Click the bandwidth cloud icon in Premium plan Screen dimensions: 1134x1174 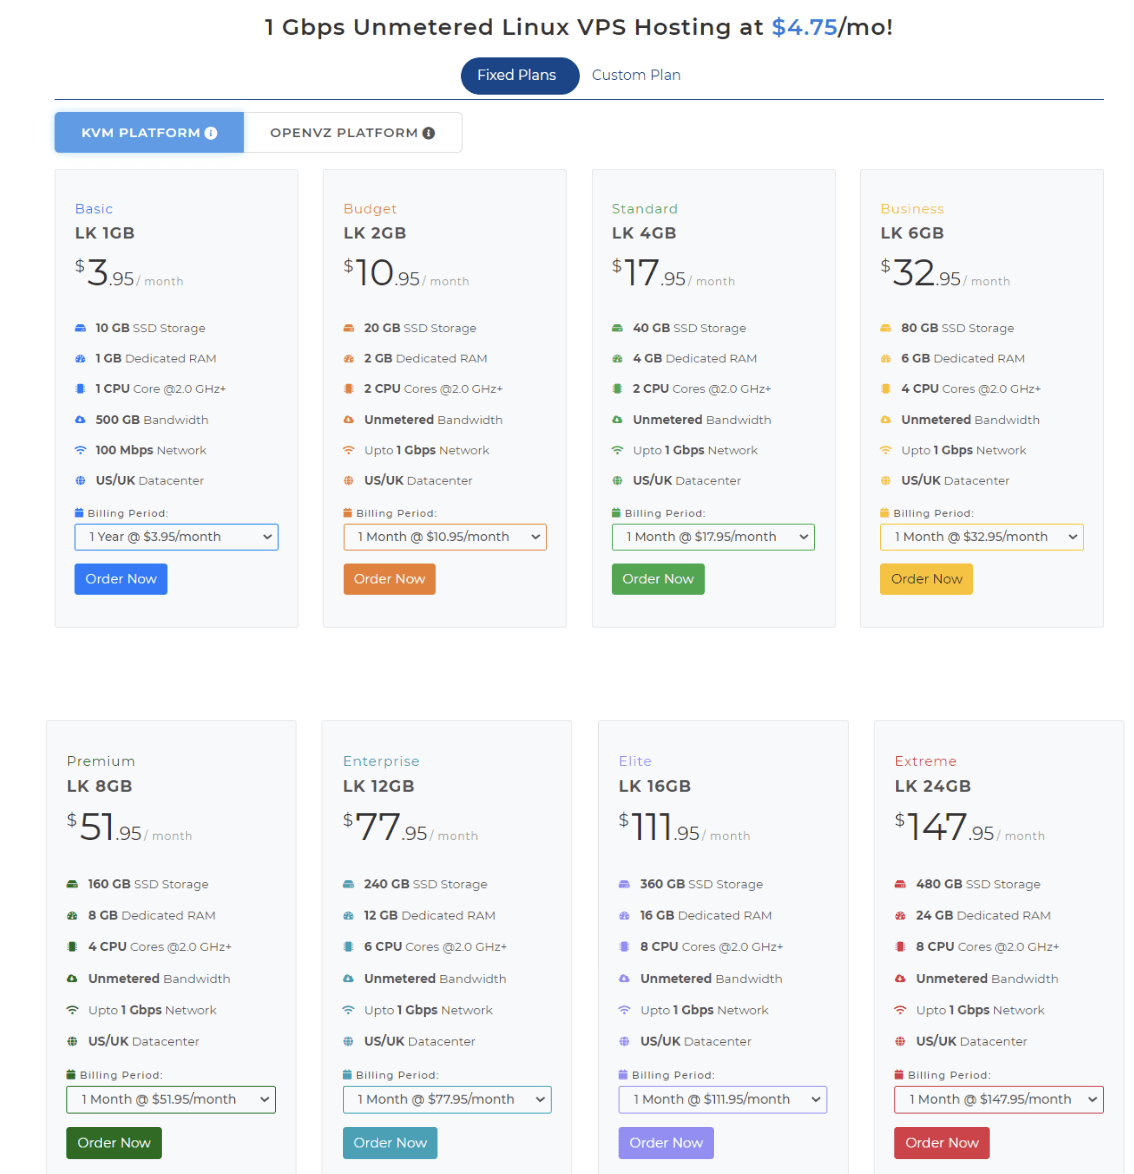(x=72, y=978)
